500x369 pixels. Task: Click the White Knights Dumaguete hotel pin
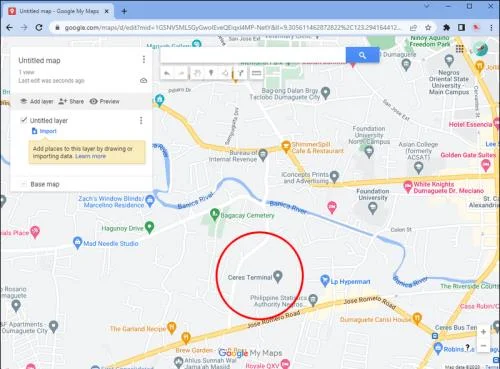coord(408,187)
